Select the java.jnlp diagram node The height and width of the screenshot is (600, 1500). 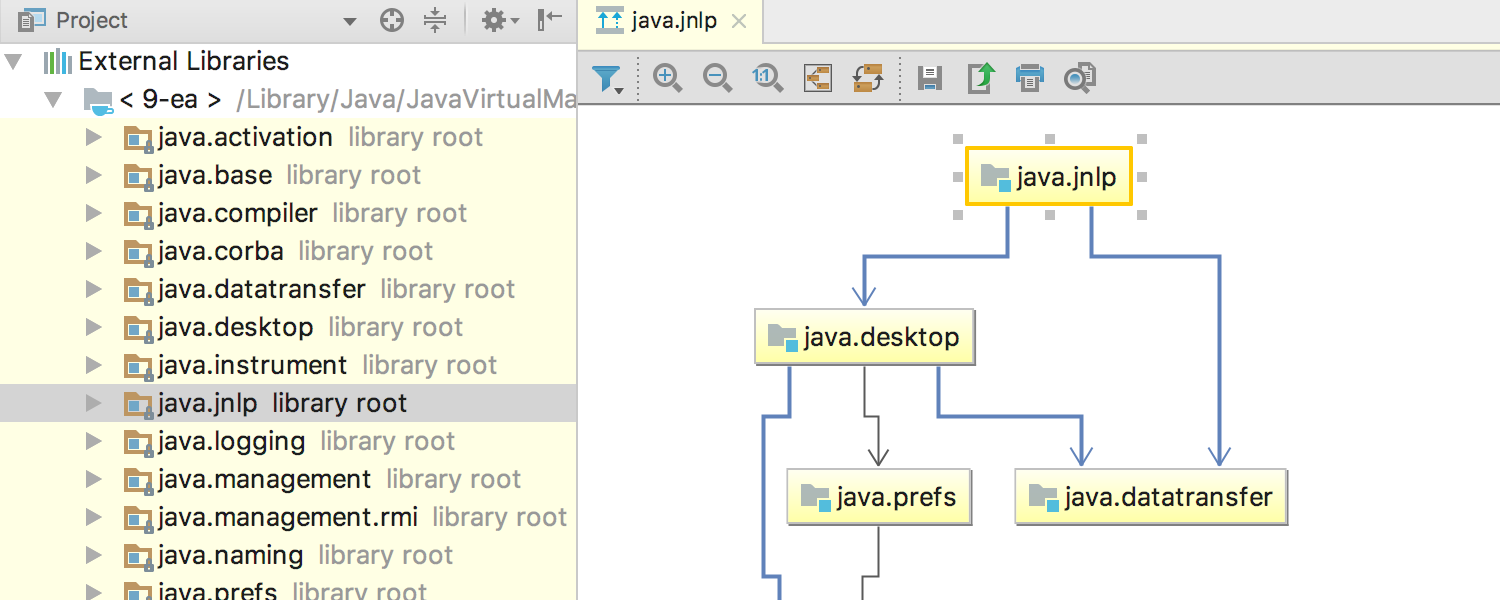click(1049, 177)
